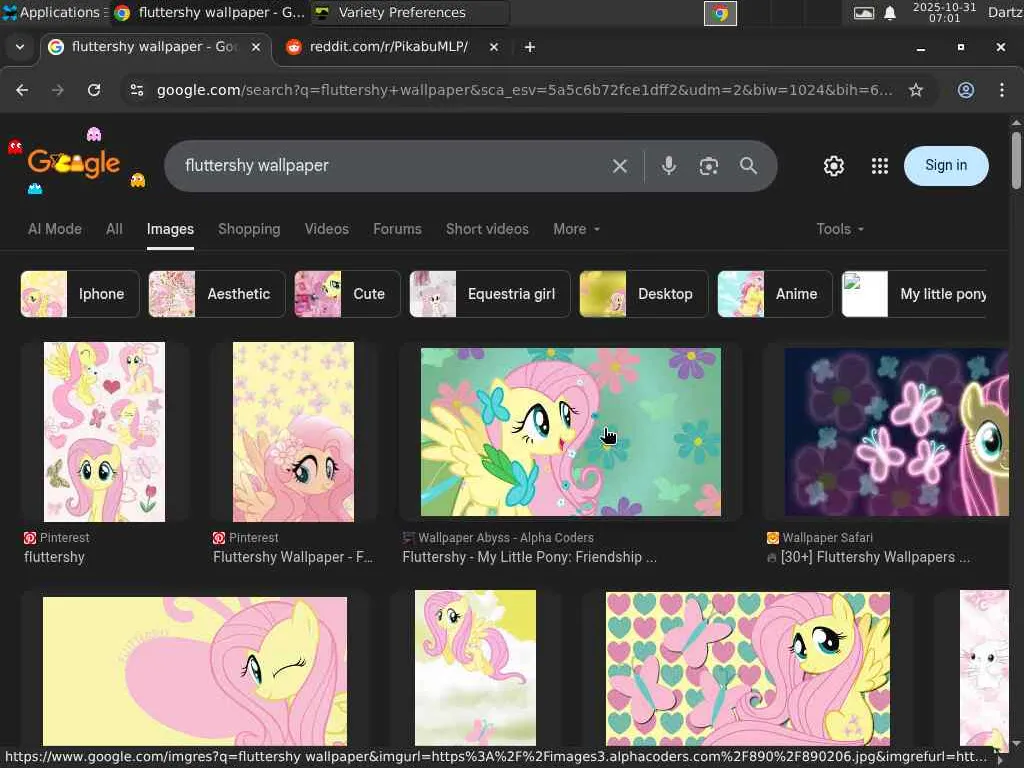The height and width of the screenshot is (768, 1024).
Task: Click the 'fluttershy' caption under first image
Action: [54, 557]
